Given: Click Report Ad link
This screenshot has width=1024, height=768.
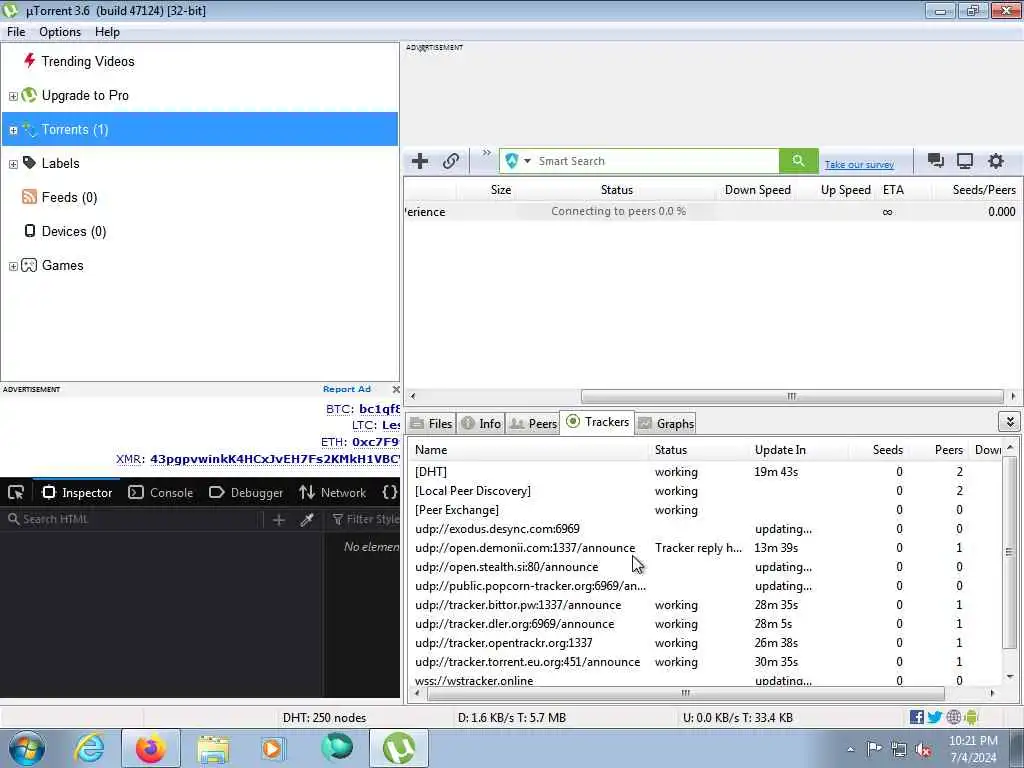Looking at the screenshot, I should (347, 389).
